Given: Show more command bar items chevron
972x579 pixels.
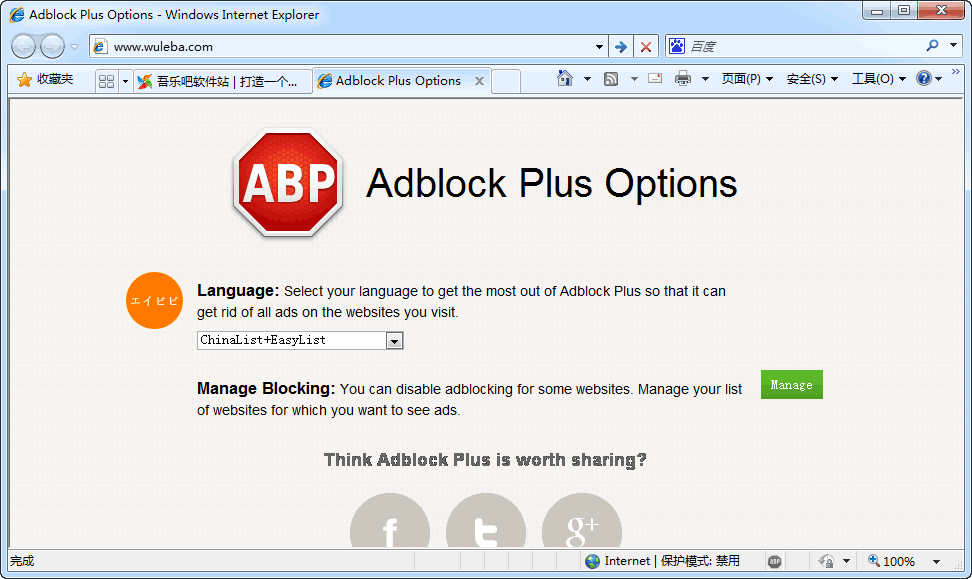Looking at the screenshot, I should tap(955, 72).
